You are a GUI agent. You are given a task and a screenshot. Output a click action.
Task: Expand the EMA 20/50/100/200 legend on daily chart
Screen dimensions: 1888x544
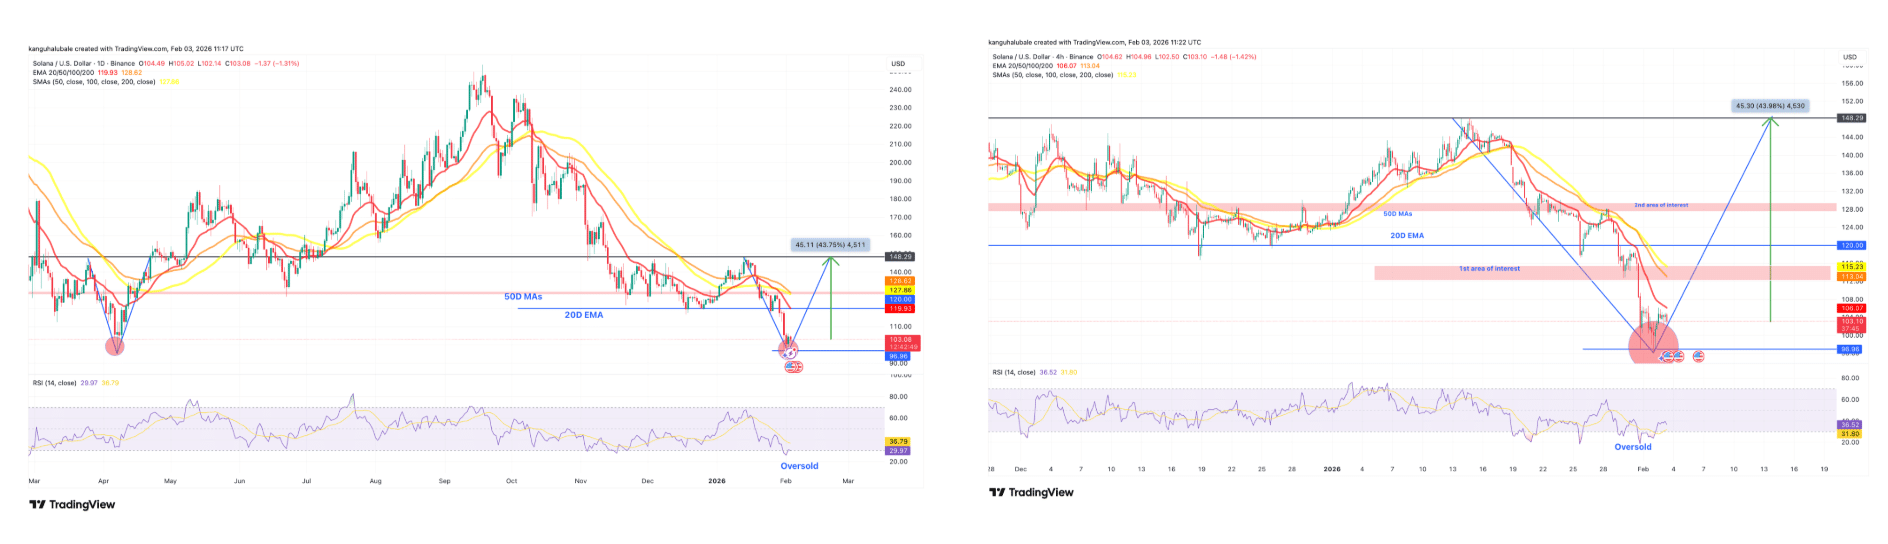pos(62,73)
